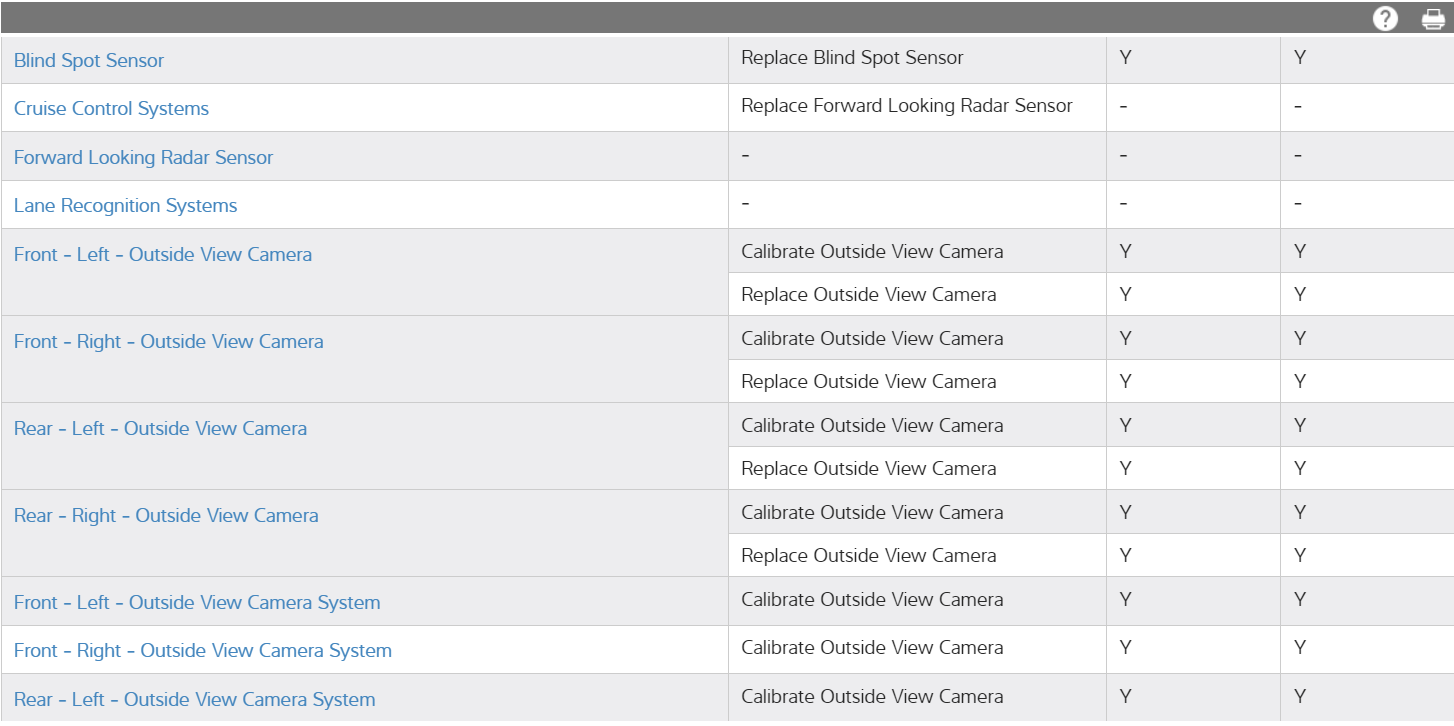Viewport: 1454px width, 726px height.
Task: Open Rear - Right - Outside View Camera link
Action: (x=166, y=515)
